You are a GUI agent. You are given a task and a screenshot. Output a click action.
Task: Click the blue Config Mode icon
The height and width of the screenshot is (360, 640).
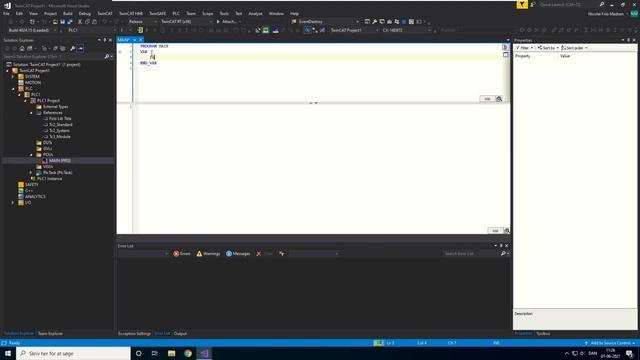276,30
